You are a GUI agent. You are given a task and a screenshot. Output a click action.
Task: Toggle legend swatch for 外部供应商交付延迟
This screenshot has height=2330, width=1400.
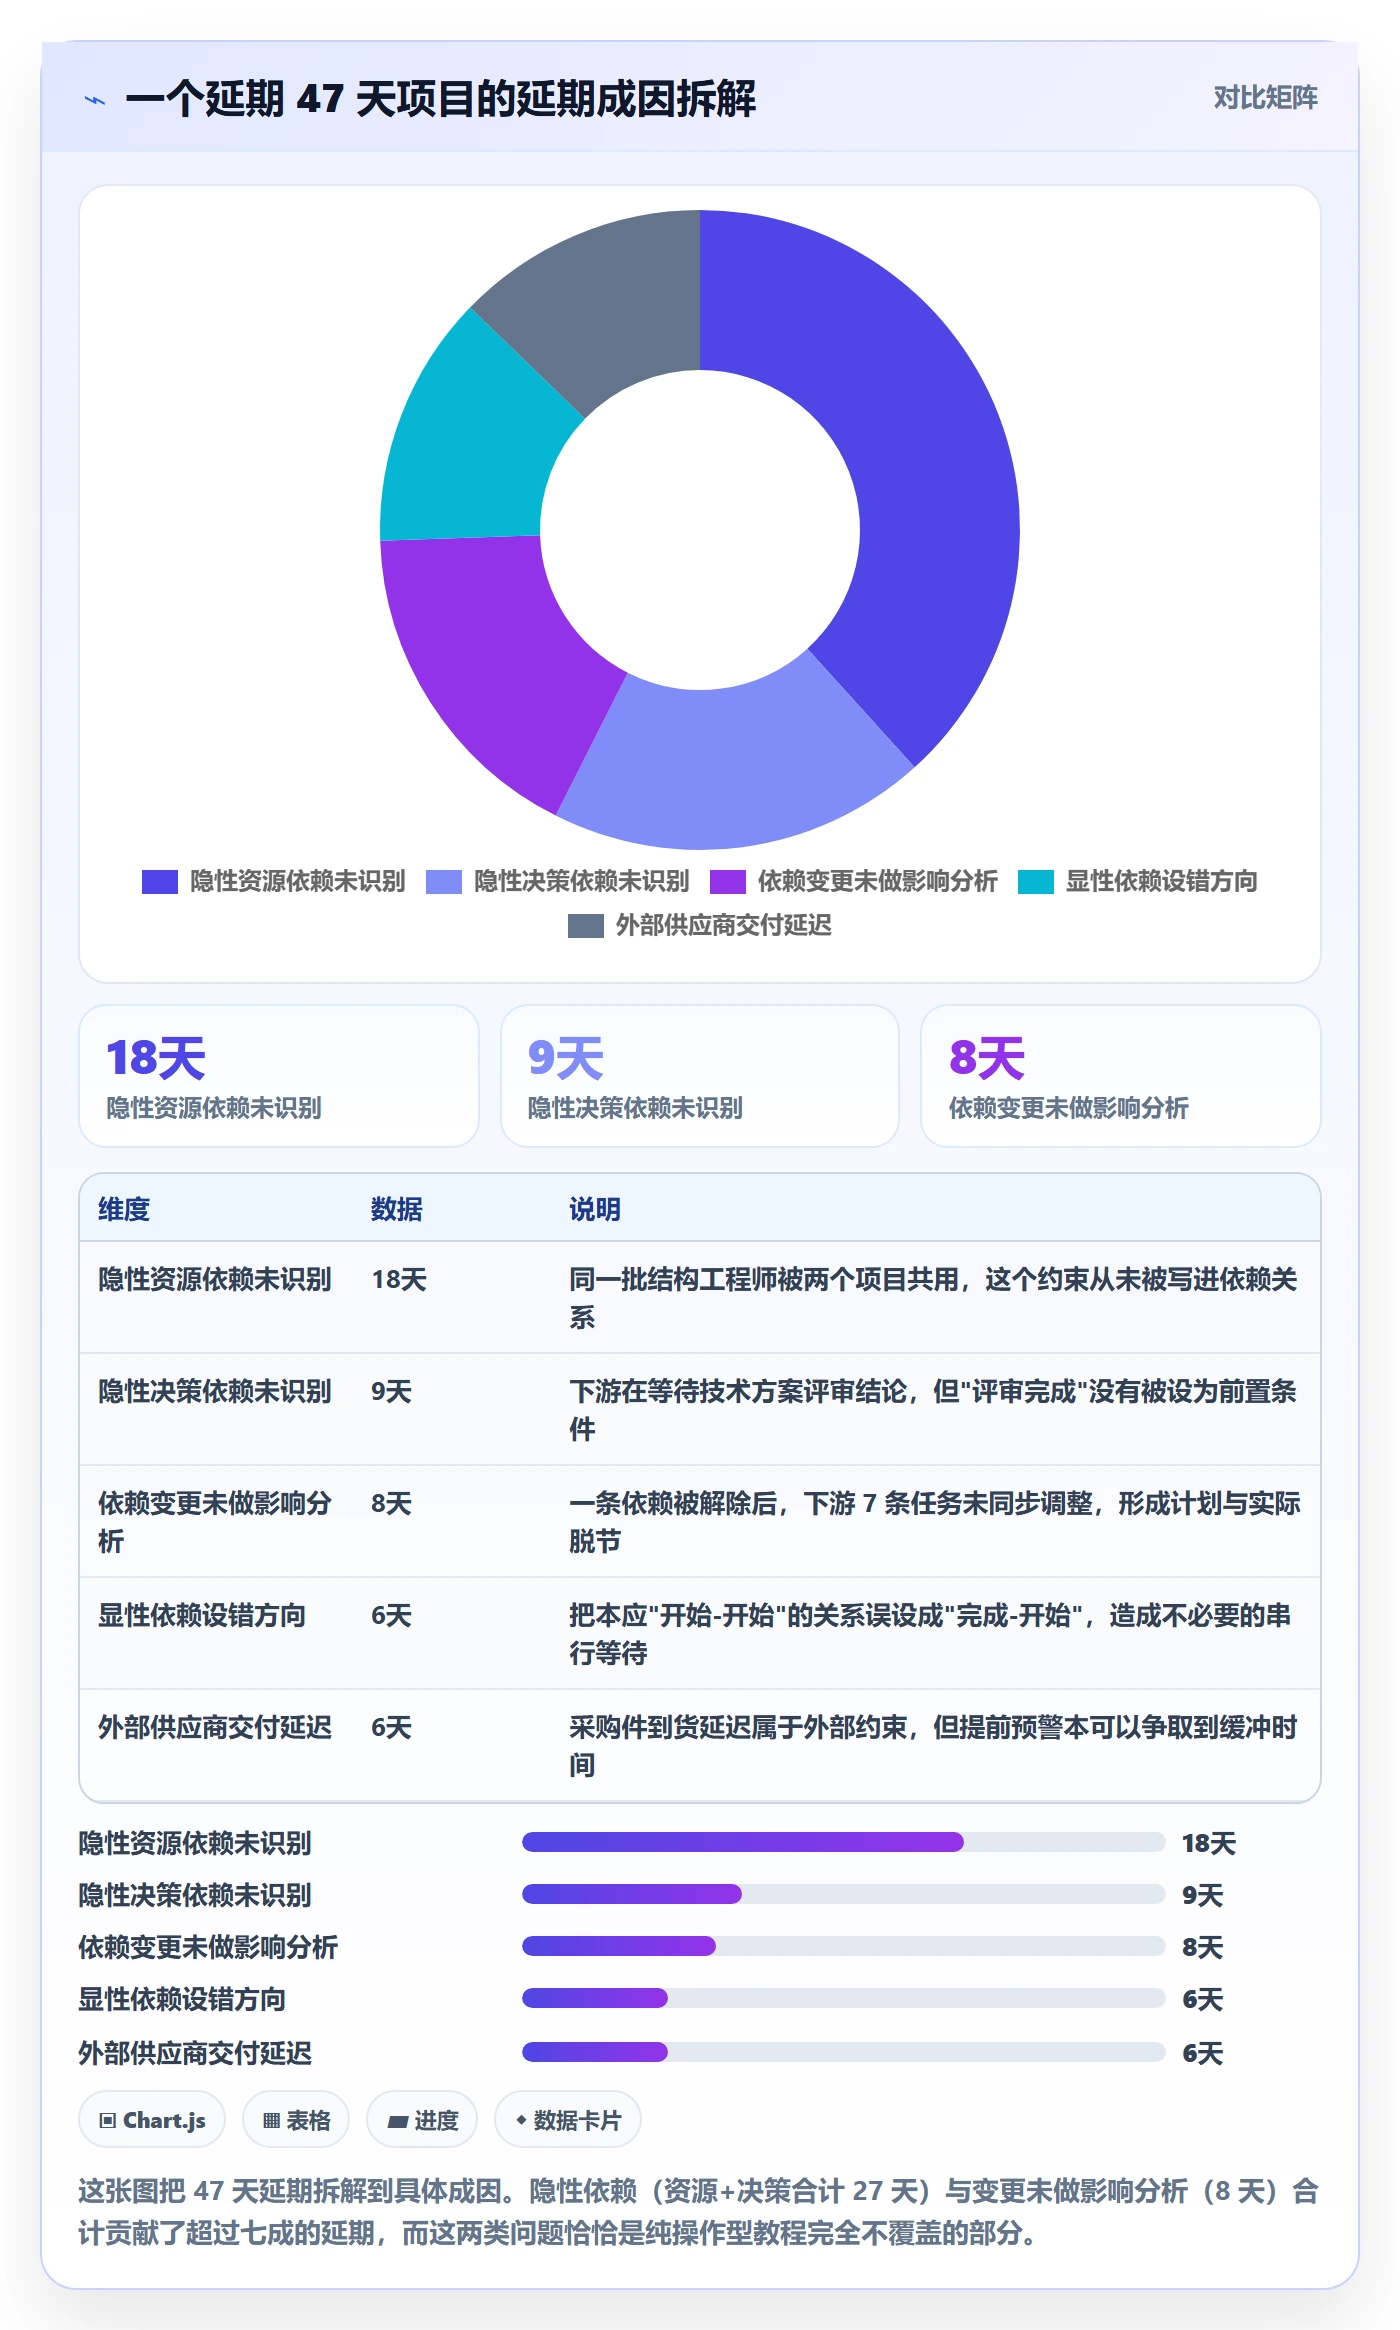(x=586, y=925)
